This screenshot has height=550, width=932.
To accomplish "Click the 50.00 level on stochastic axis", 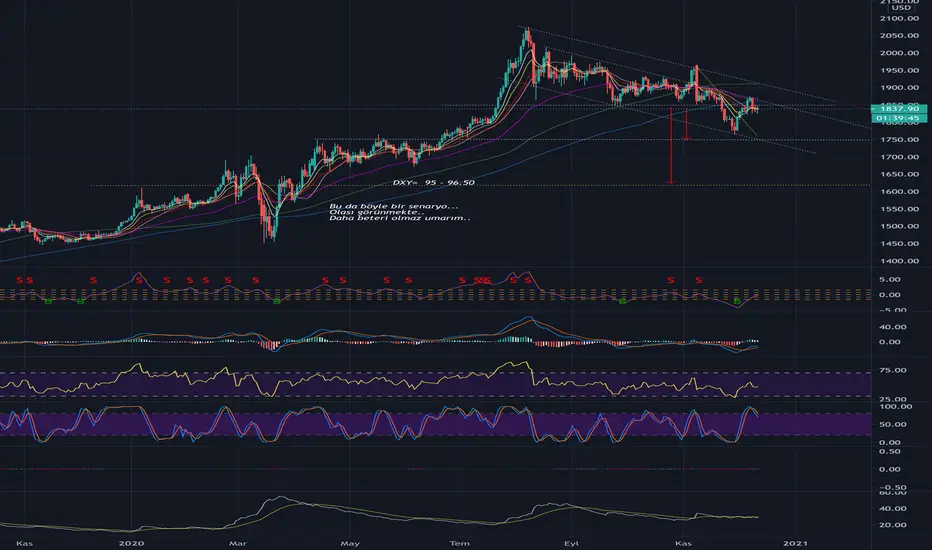I will pos(893,425).
